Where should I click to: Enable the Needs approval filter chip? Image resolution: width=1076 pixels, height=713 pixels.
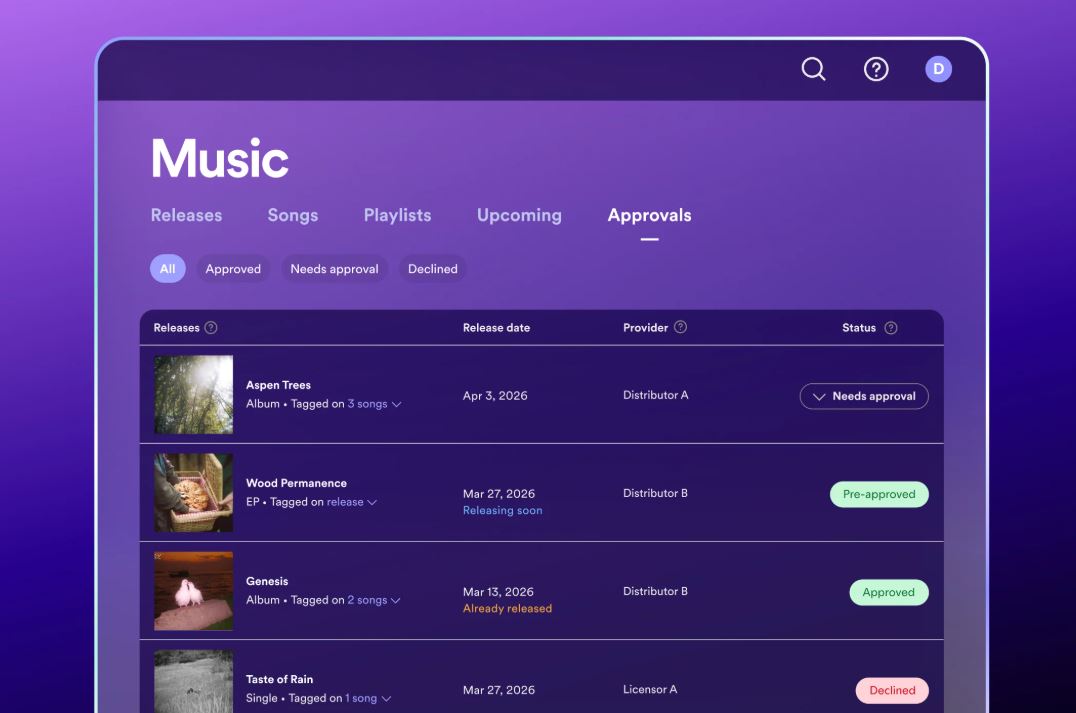coord(334,268)
